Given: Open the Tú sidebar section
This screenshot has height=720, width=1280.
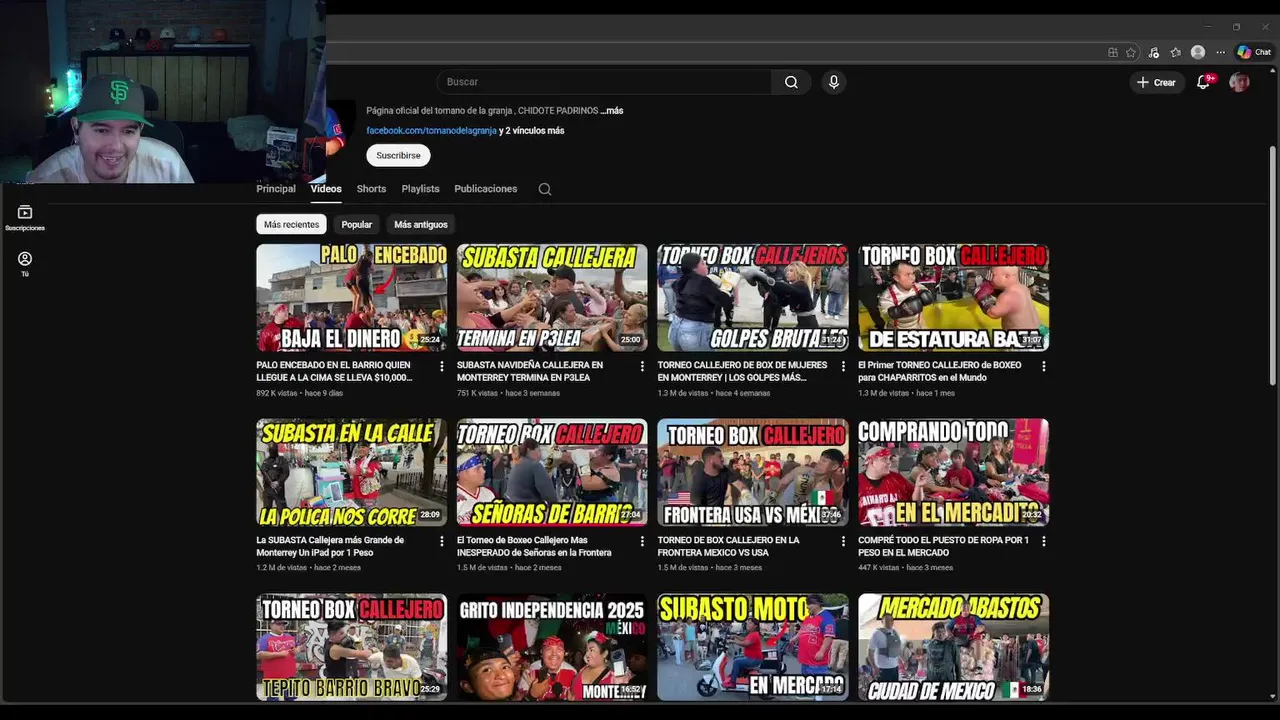Looking at the screenshot, I should [25, 263].
